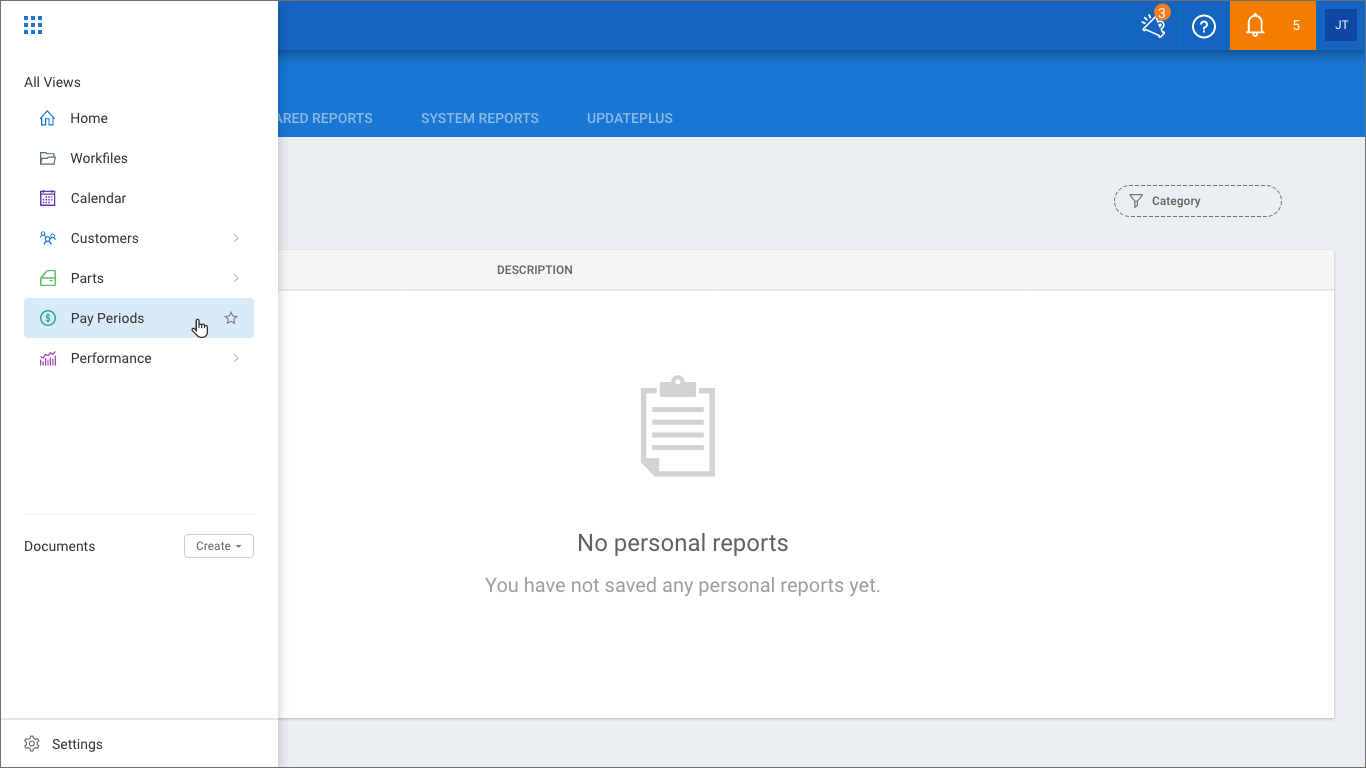This screenshot has width=1366, height=768.
Task: Click the Home house icon
Action: coord(47,118)
